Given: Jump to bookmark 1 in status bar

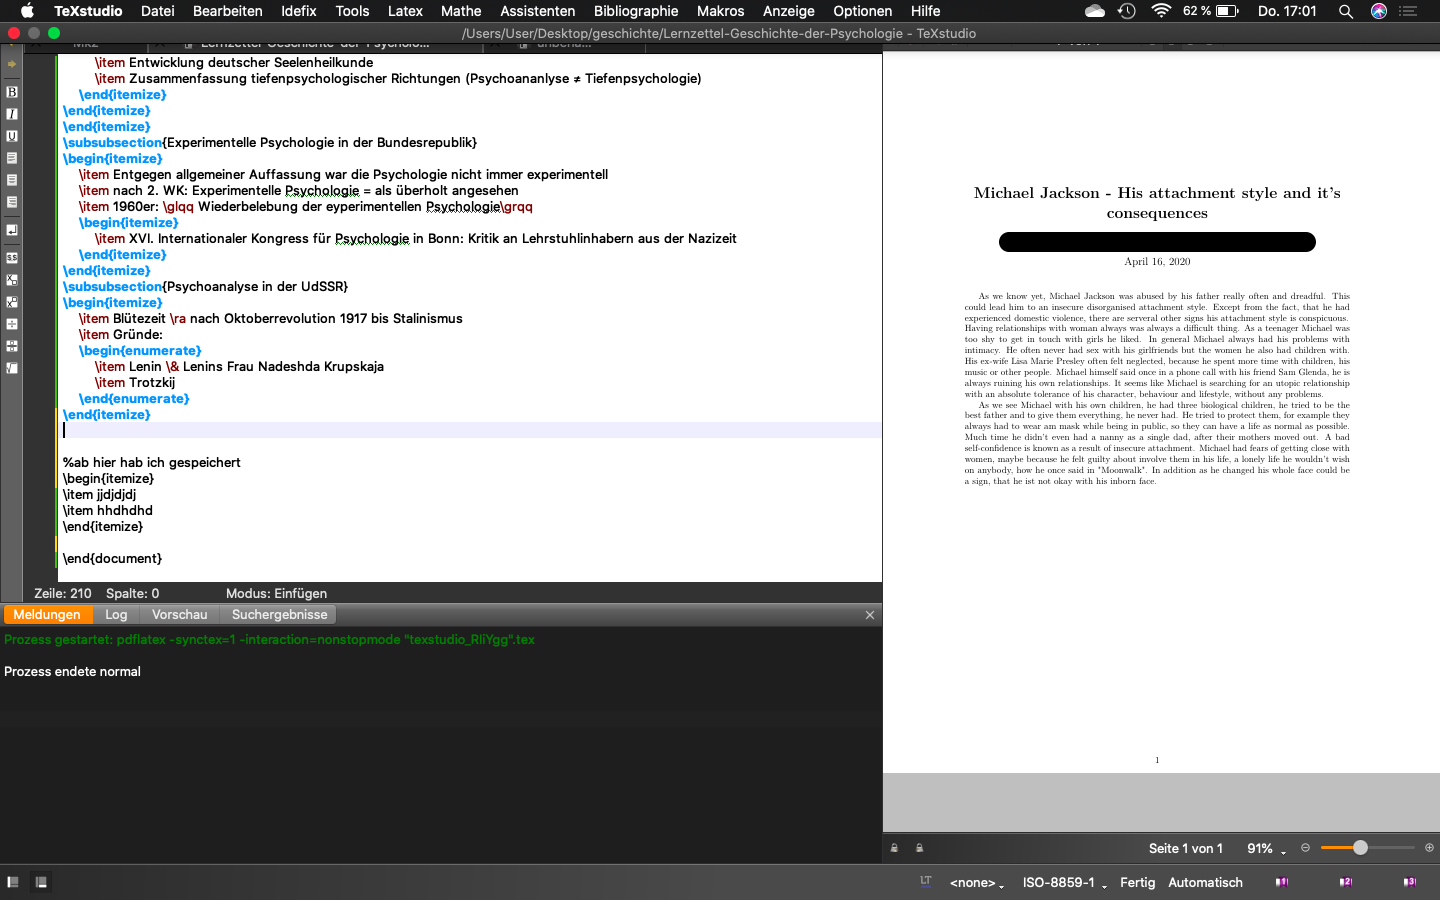Looking at the screenshot, I should tap(1281, 882).
